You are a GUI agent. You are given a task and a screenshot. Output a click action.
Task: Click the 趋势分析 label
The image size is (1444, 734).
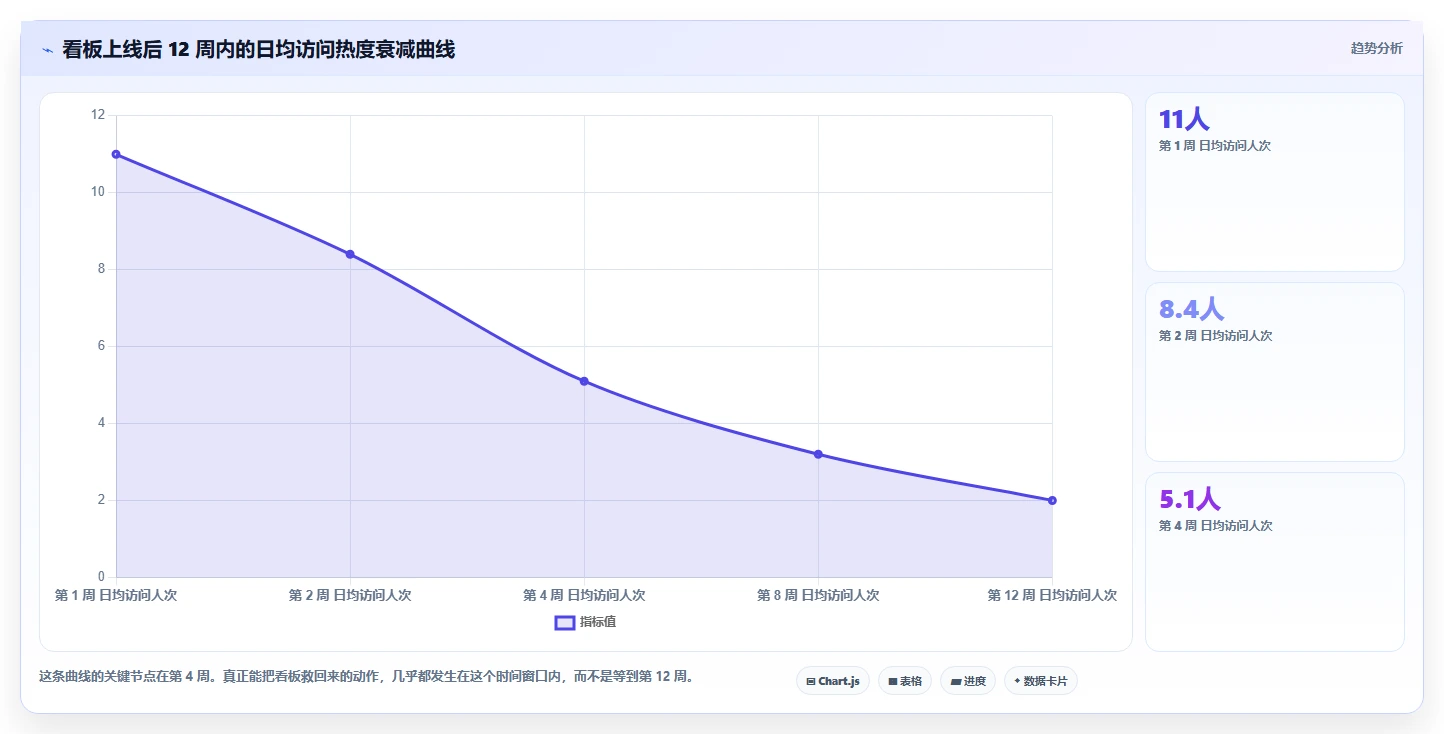coord(1376,48)
